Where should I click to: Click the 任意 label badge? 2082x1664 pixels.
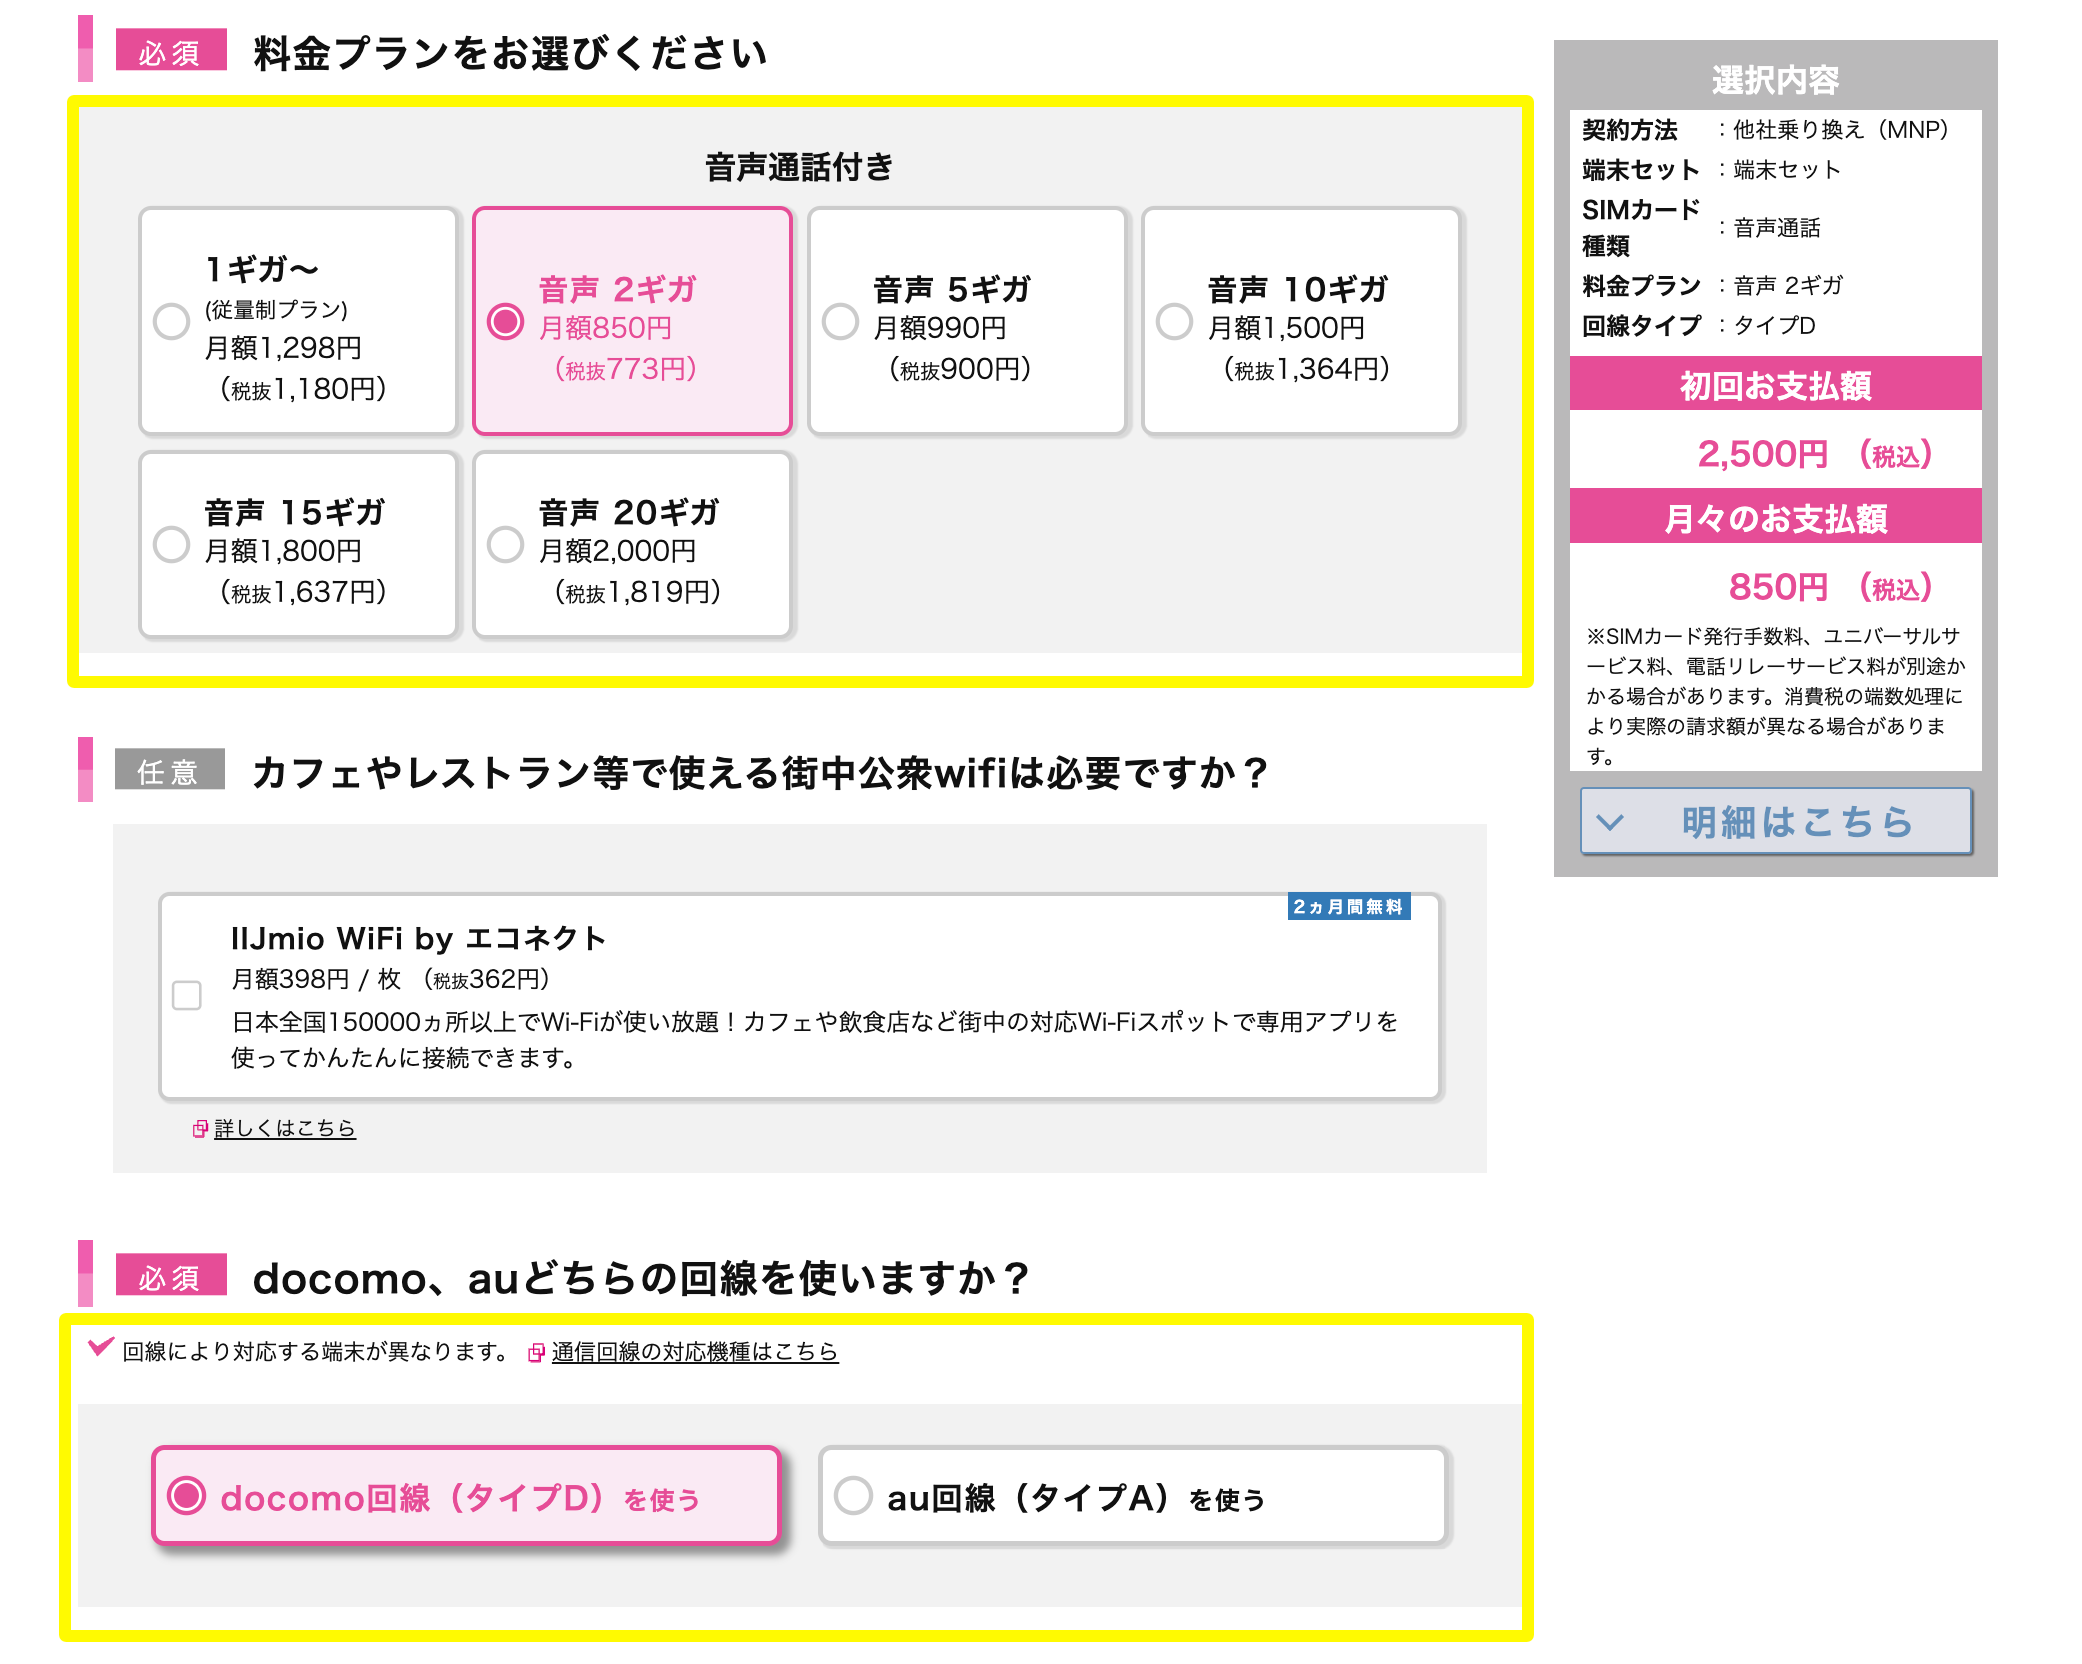point(169,771)
